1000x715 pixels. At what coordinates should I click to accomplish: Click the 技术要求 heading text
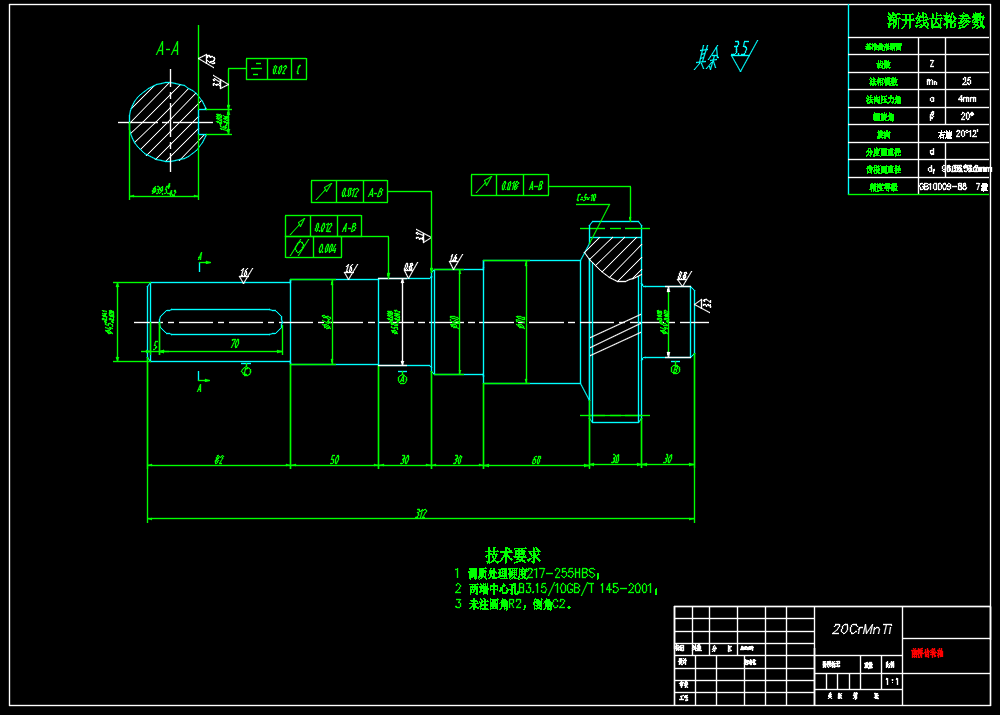click(x=513, y=555)
